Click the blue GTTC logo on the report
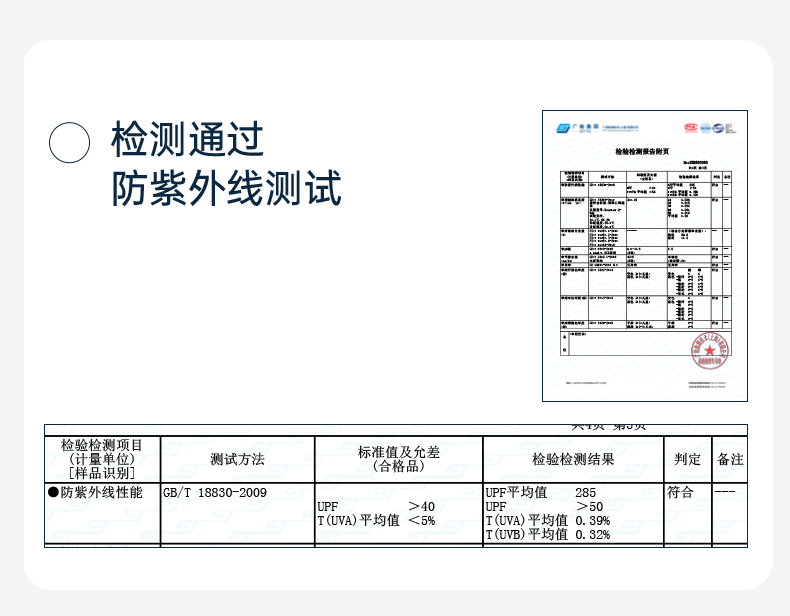 coord(577,128)
